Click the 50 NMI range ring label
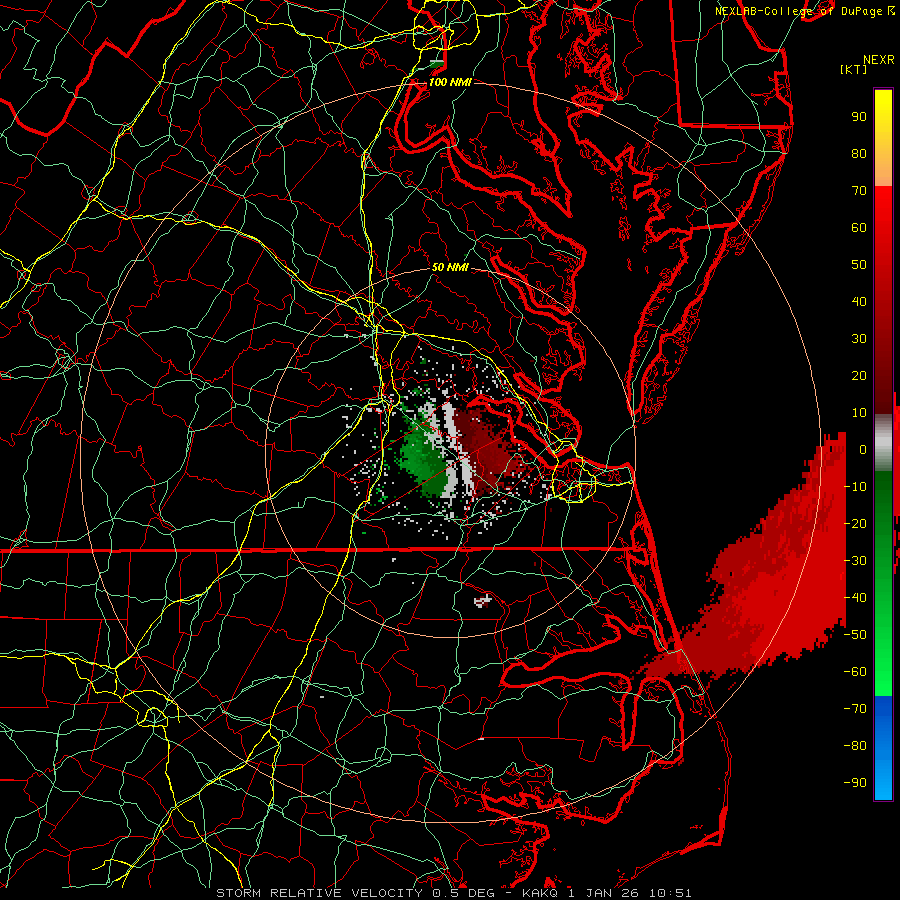Viewport: 900px width, 900px height. point(450,267)
